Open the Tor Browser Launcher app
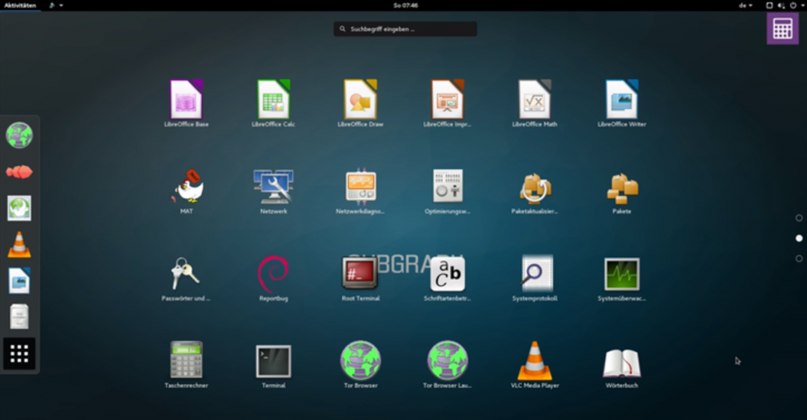Viewport: 807px width, 420px height. tap(447, 364)
